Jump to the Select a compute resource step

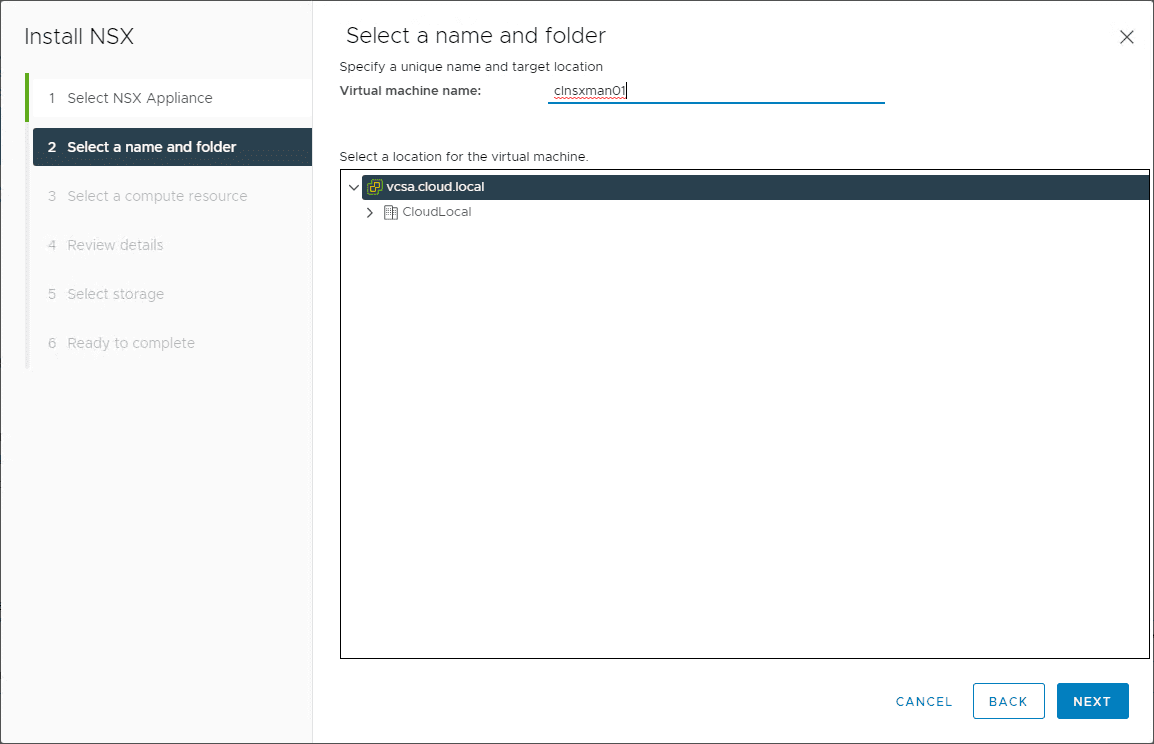coord(156,195)
